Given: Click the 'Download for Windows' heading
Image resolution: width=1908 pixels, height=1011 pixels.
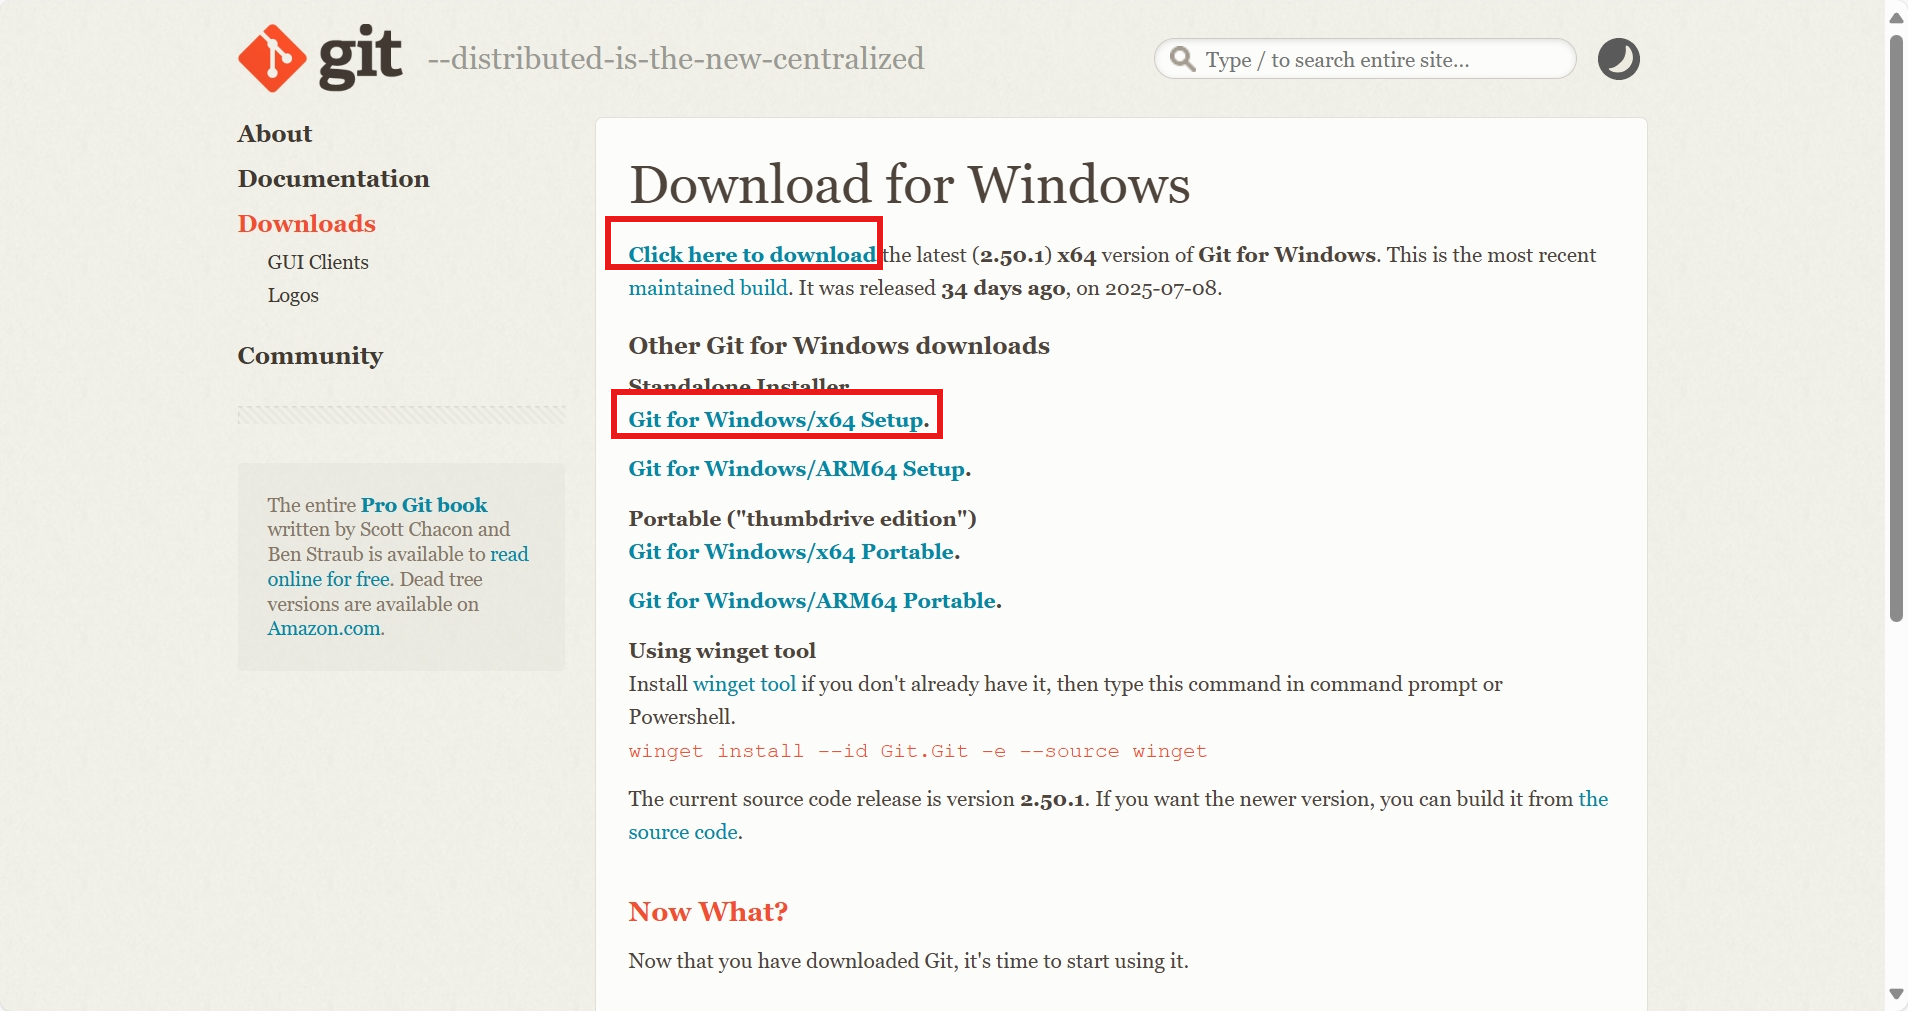Looking at the screenshot, I should click(x=909, y=185).
